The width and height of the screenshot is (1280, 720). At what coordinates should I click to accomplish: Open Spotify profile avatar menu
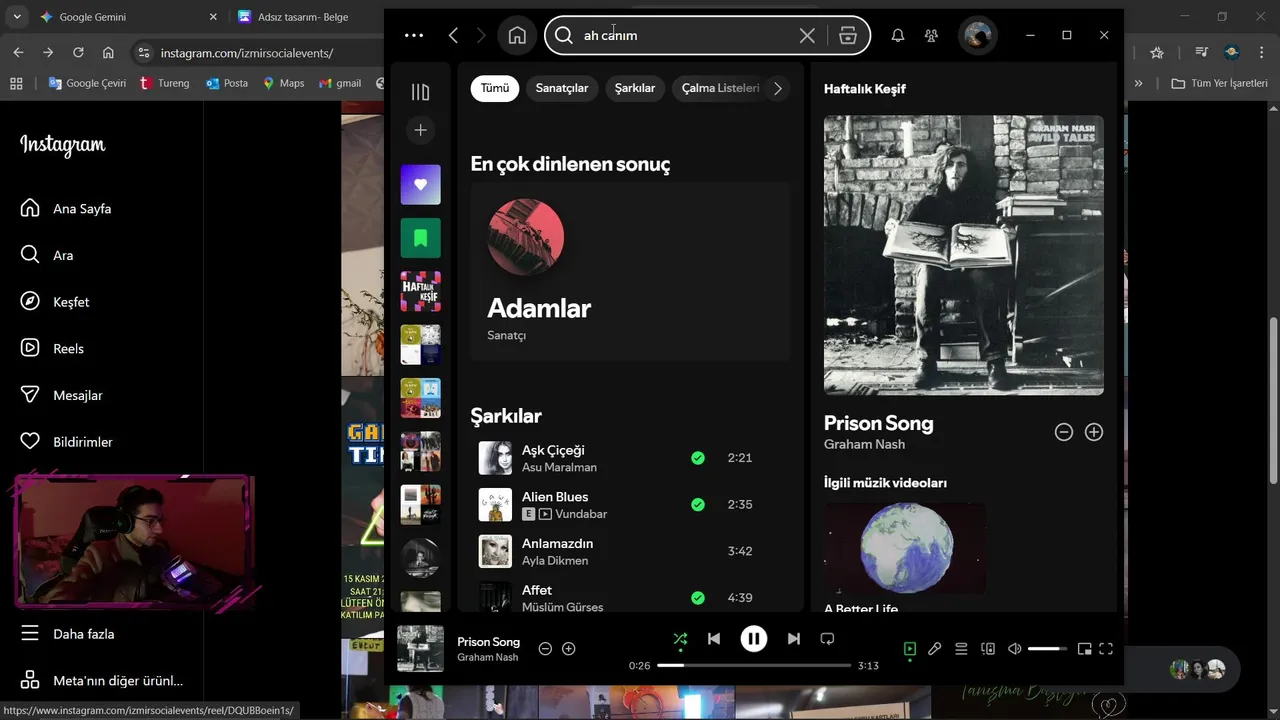point(978,35)
